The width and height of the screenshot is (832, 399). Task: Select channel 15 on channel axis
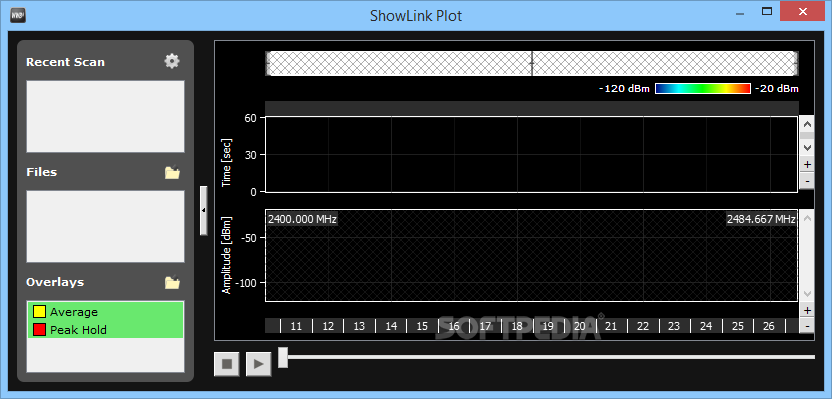(422, 326)
